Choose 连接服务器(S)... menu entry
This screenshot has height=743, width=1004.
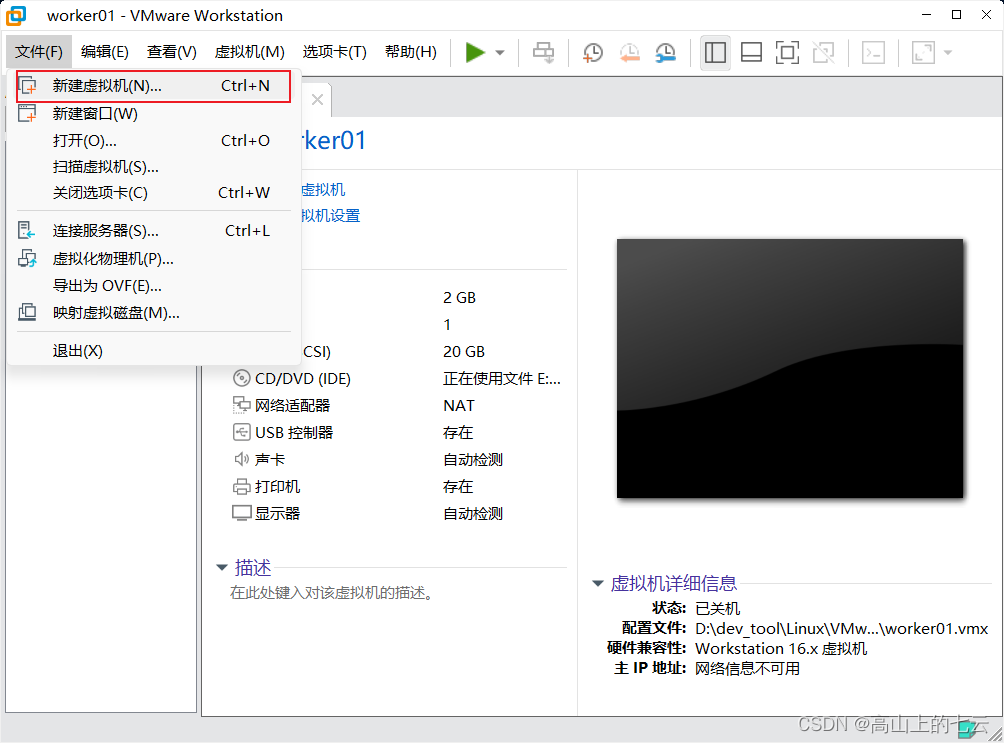154,231
